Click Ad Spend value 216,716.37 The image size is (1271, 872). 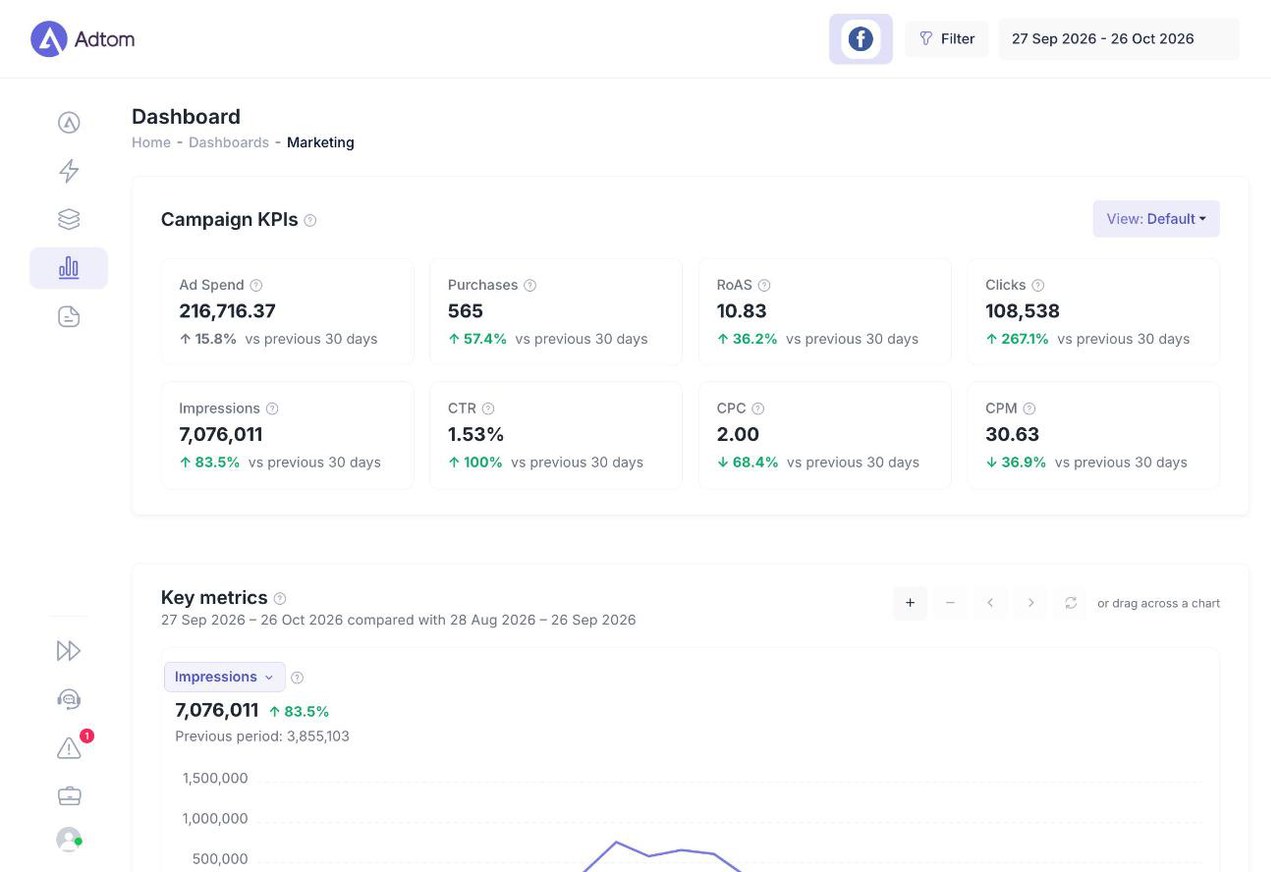227,311
